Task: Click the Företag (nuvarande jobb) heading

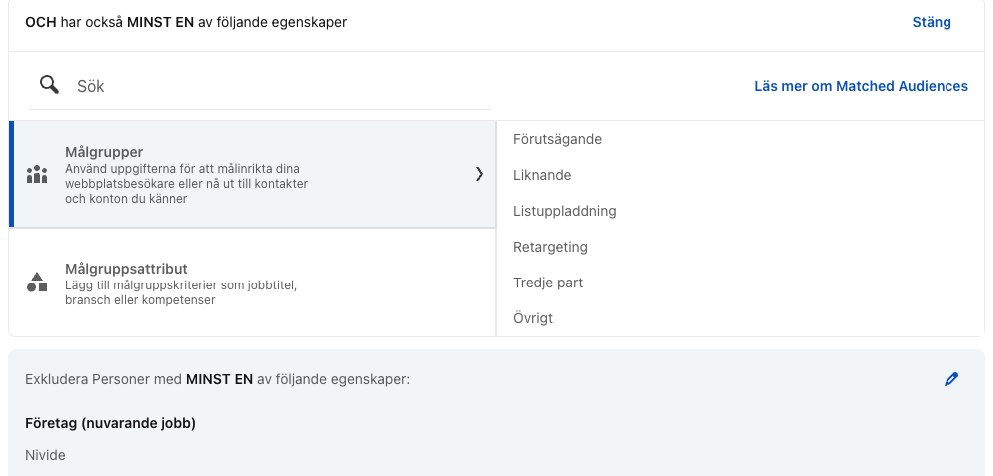Action: tap(110, 423)
